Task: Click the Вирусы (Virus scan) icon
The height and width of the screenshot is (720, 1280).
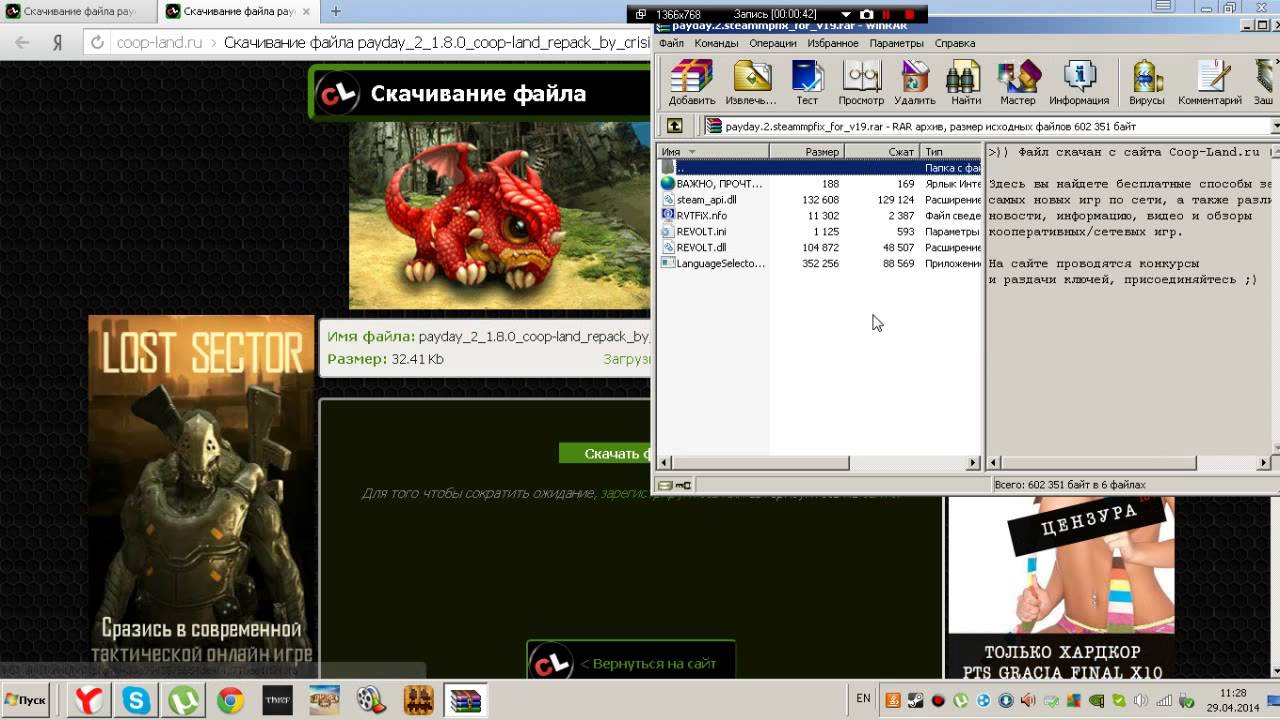Action: [1147, 83]
